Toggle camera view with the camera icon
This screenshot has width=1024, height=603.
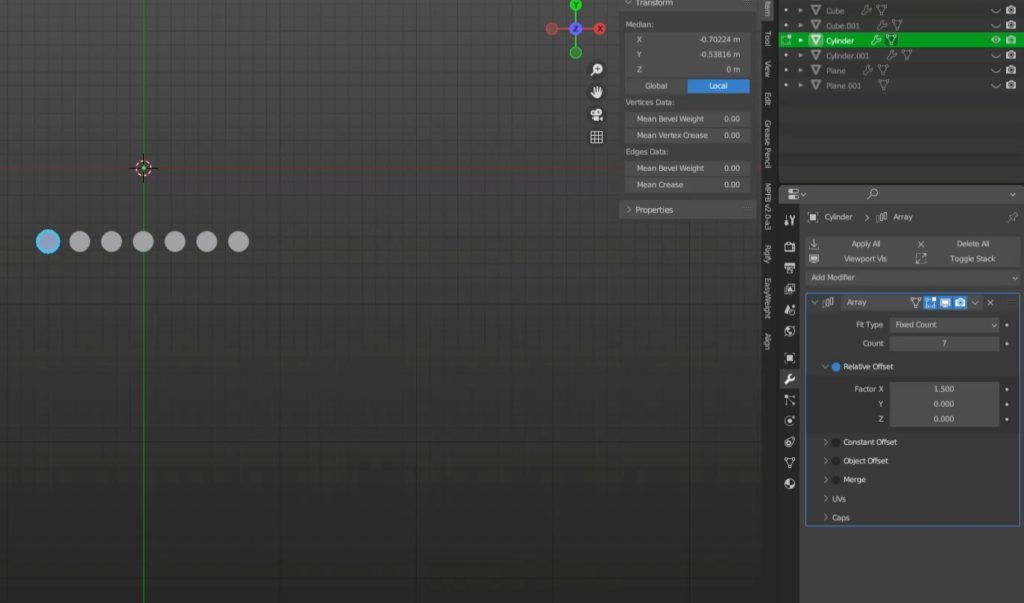[x=597, y=115]
